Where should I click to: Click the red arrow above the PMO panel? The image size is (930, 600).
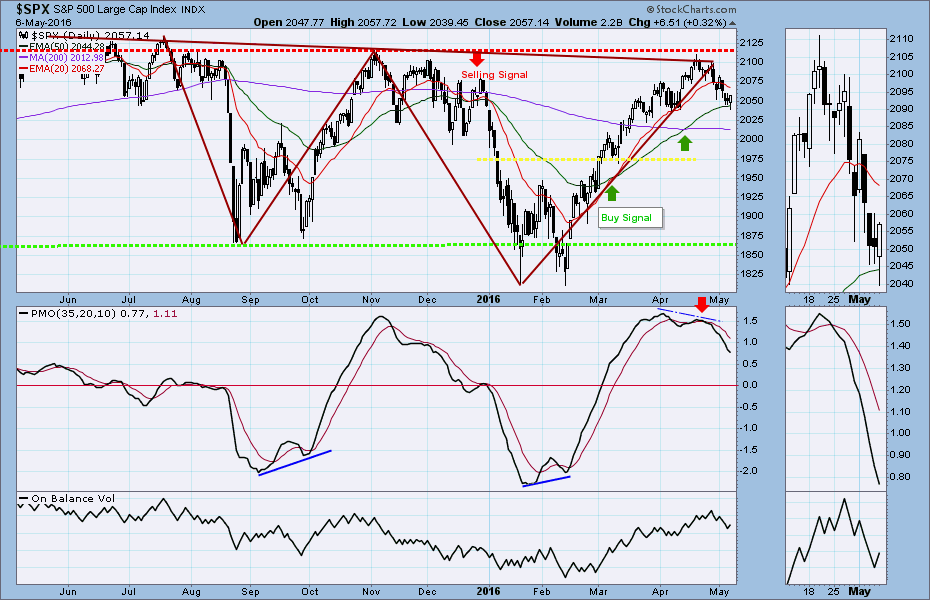click(x=701, y=303)
